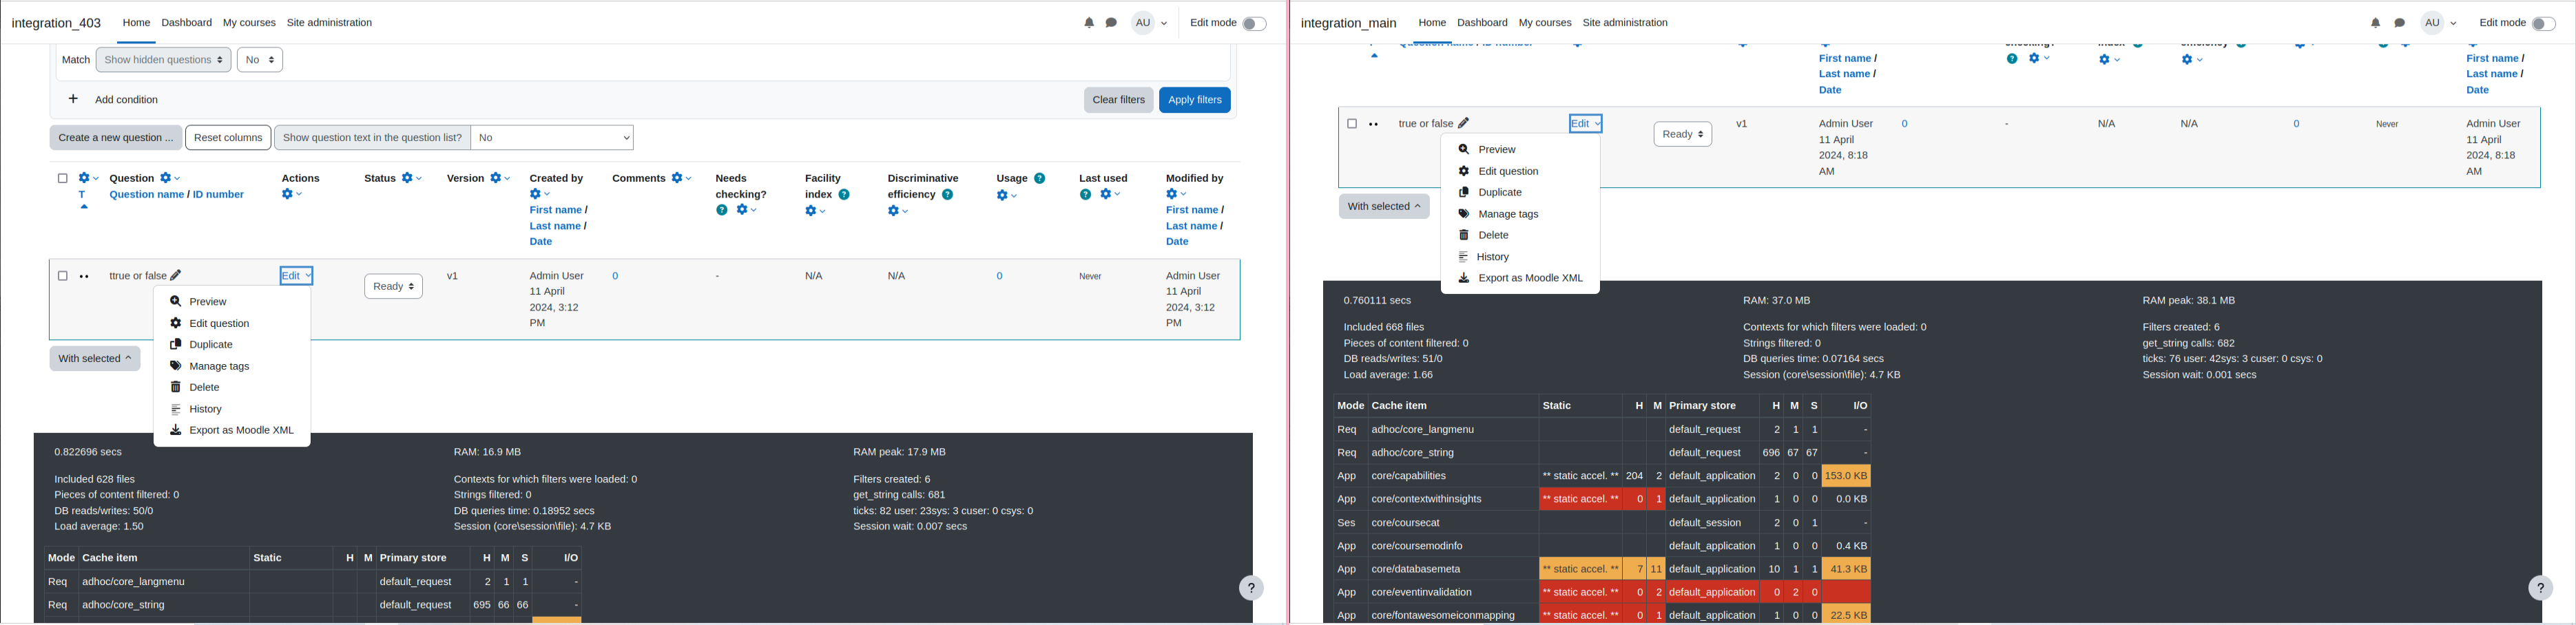Open messaging chat icon in integration_main window
Screen dimensions: 2576x625
pyautogui.click(x=2399, y=23)
